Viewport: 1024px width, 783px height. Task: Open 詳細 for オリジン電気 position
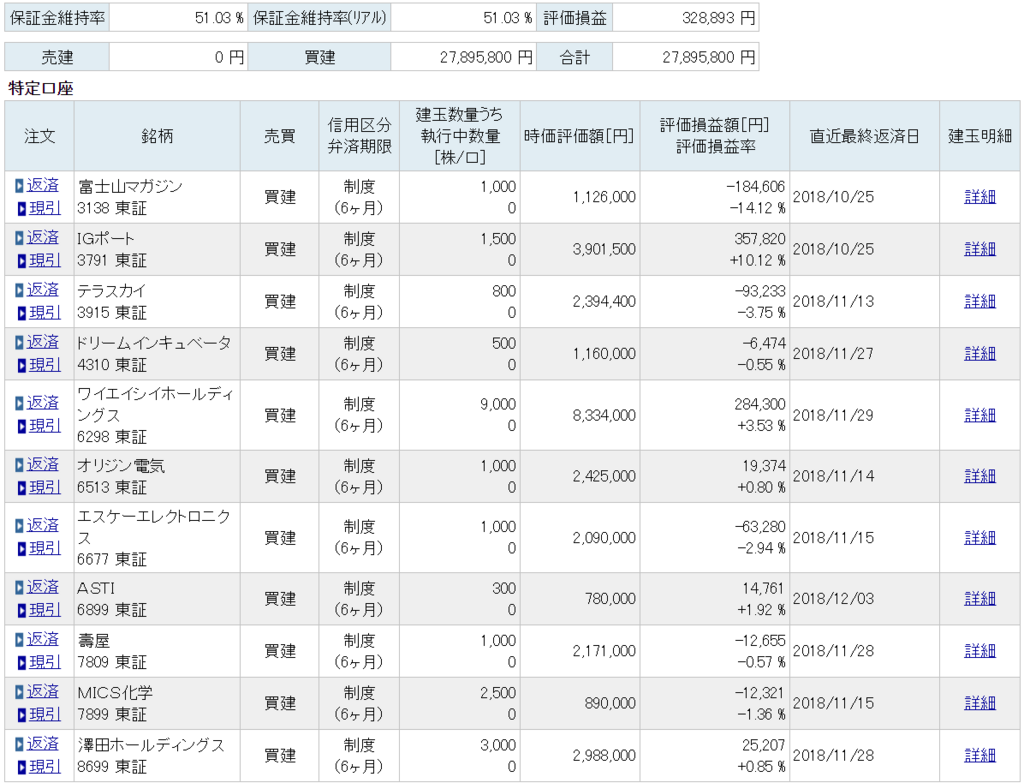980,476
